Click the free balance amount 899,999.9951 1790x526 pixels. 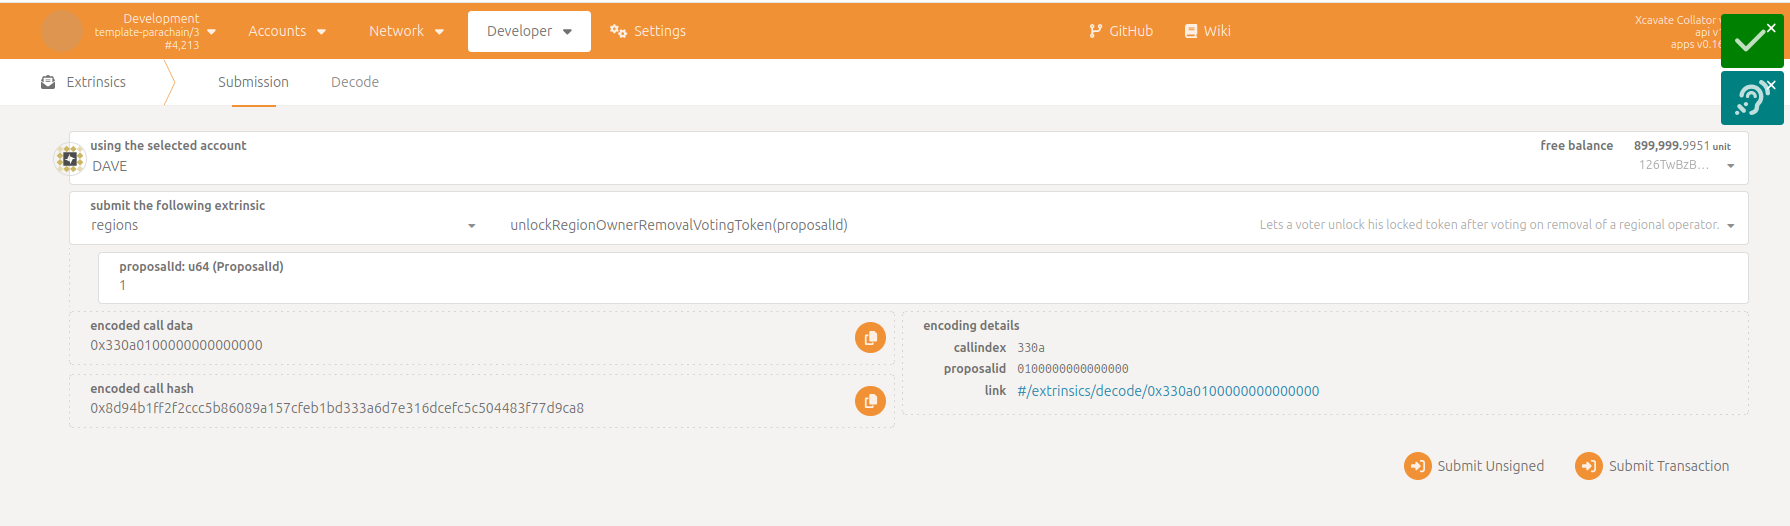tap(1672, 146)
